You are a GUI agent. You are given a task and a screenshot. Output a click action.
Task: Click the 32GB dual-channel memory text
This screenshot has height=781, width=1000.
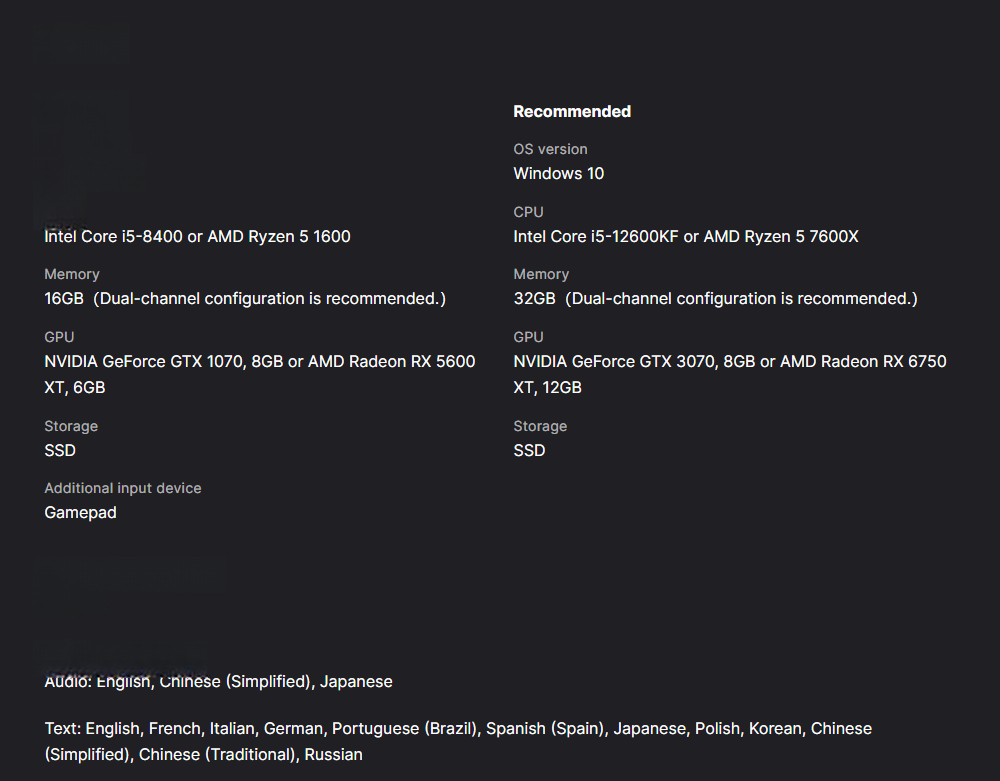(716, 298)
